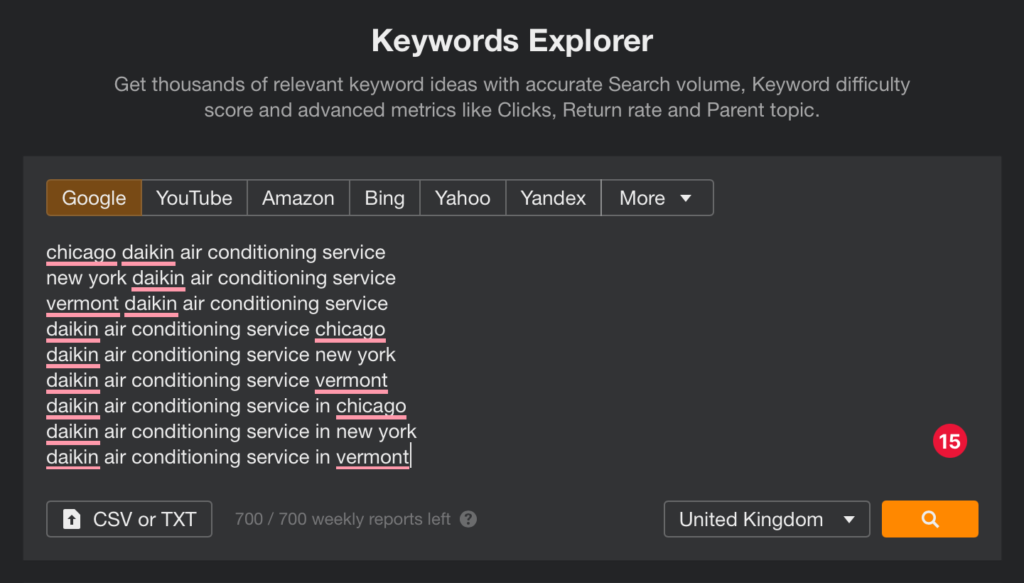Click the line starting 'chicago daikin air conditioning'
Viewport: 1024px width, 583px height.
(x=216, y=253)
